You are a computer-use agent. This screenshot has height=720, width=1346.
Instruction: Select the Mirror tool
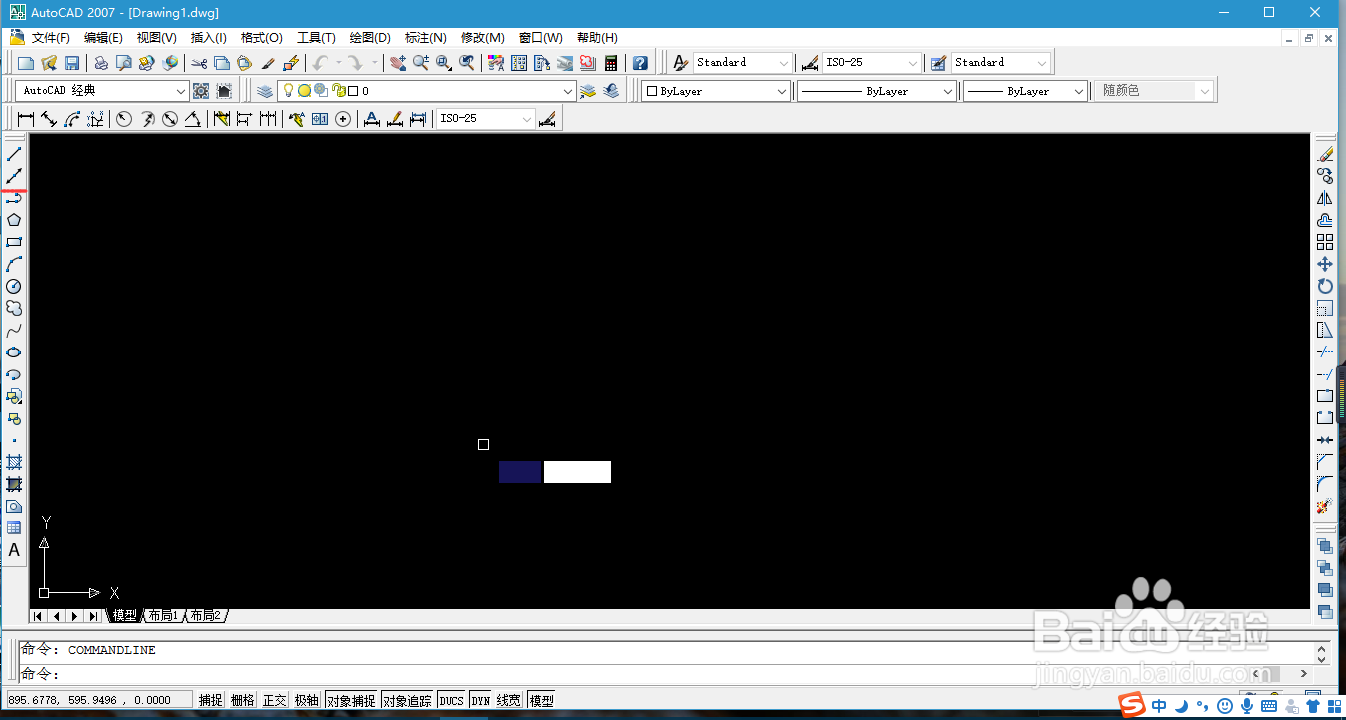point(1325,198)
